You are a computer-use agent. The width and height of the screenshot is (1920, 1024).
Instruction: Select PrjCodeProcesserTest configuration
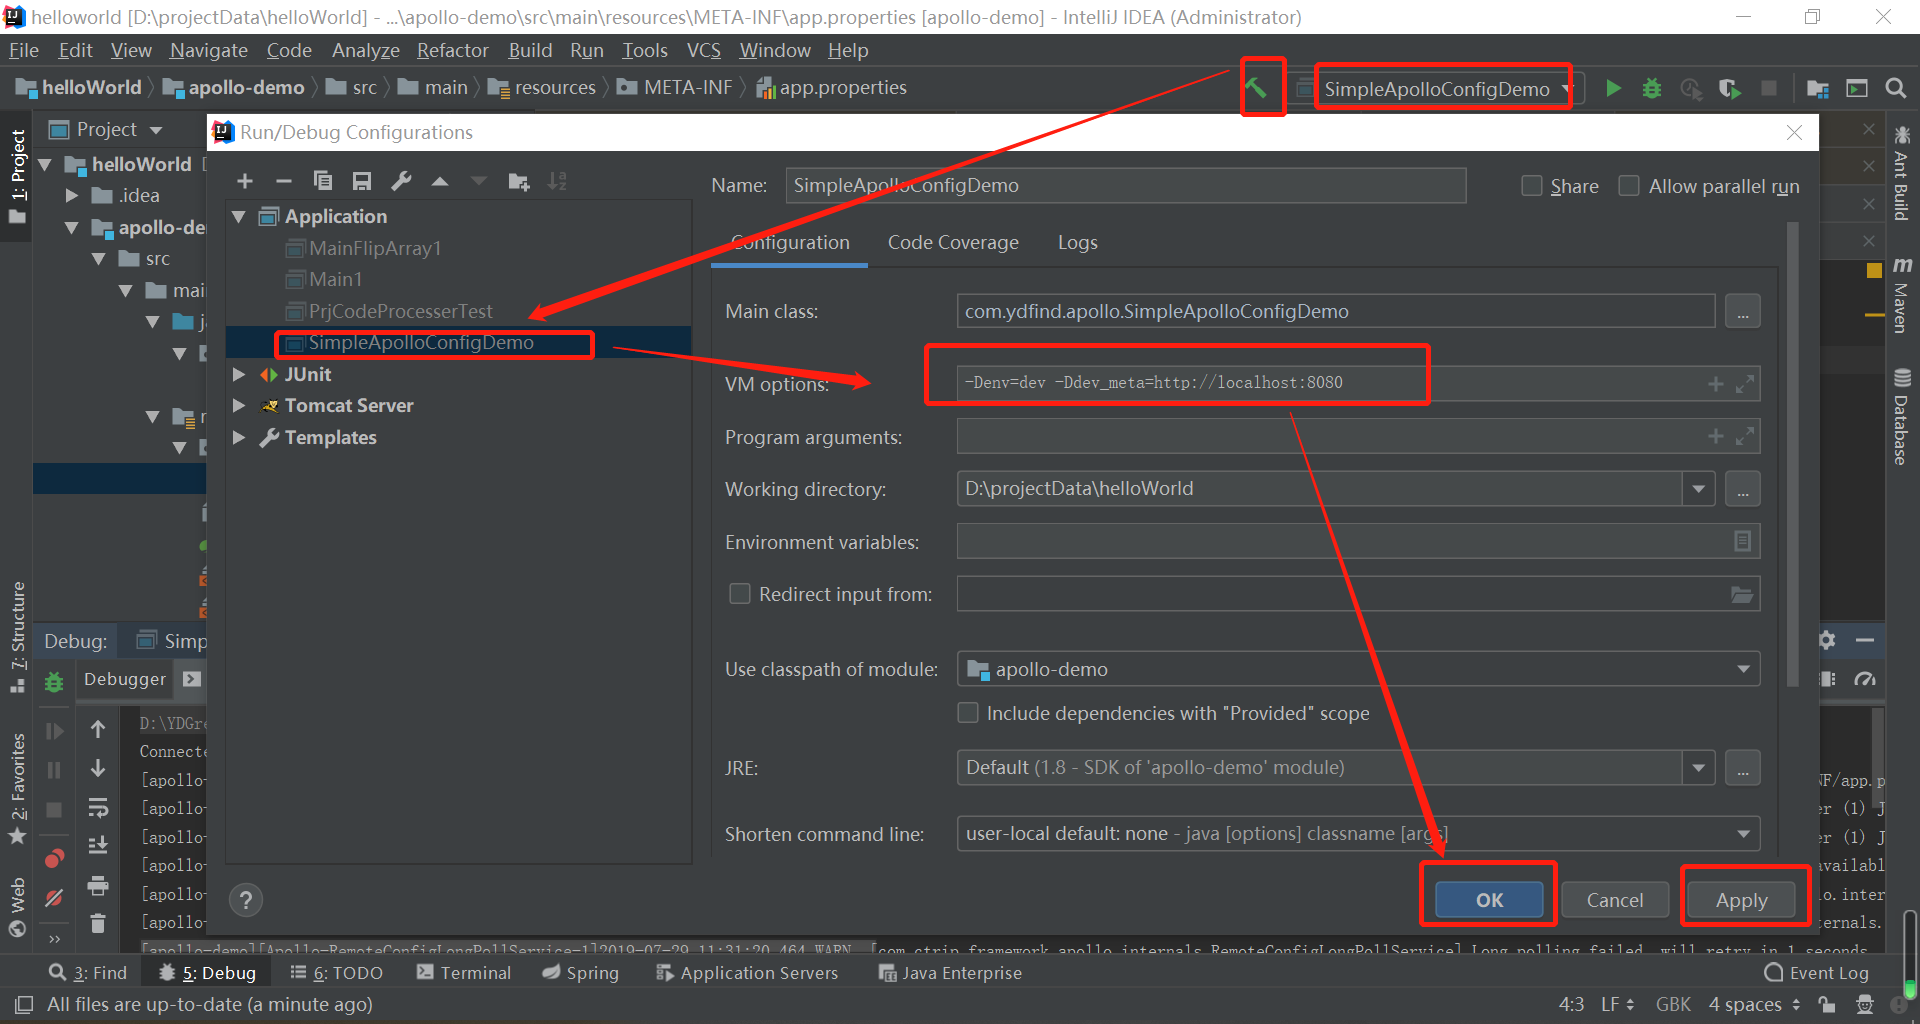[400, 311]
